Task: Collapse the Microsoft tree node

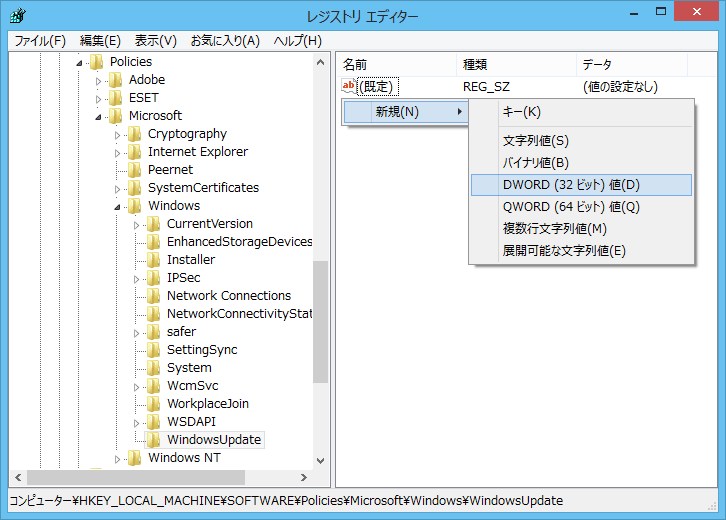Action: [x=99, y=117]
